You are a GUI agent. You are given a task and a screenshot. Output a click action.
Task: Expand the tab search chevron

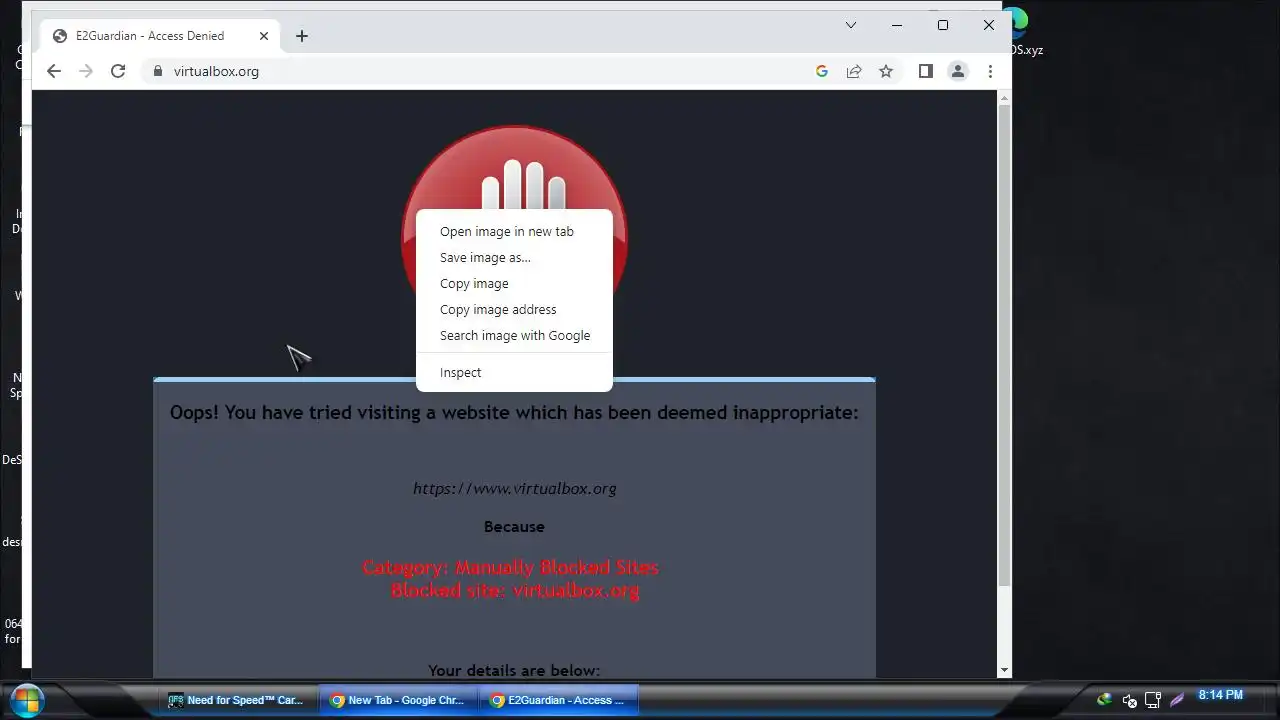coord(851,25)
